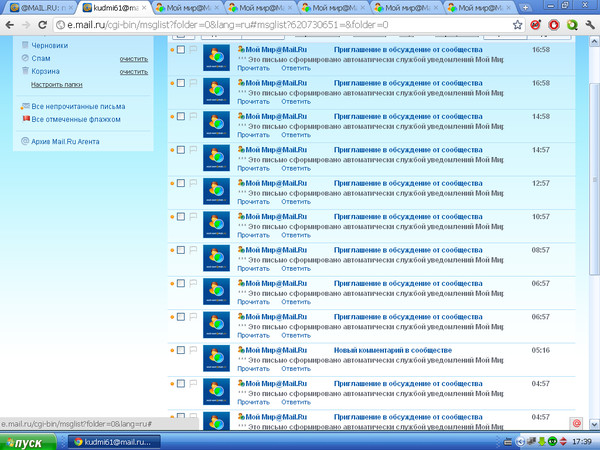The height and width of the screenshot is (450, 600).
Task: Tick checkbox of 08:57 message
Action: coord(181,250)
